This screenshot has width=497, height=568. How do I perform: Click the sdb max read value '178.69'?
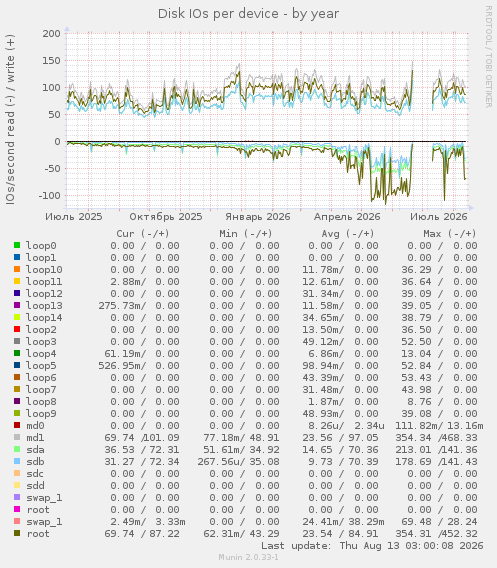point(413,462)
